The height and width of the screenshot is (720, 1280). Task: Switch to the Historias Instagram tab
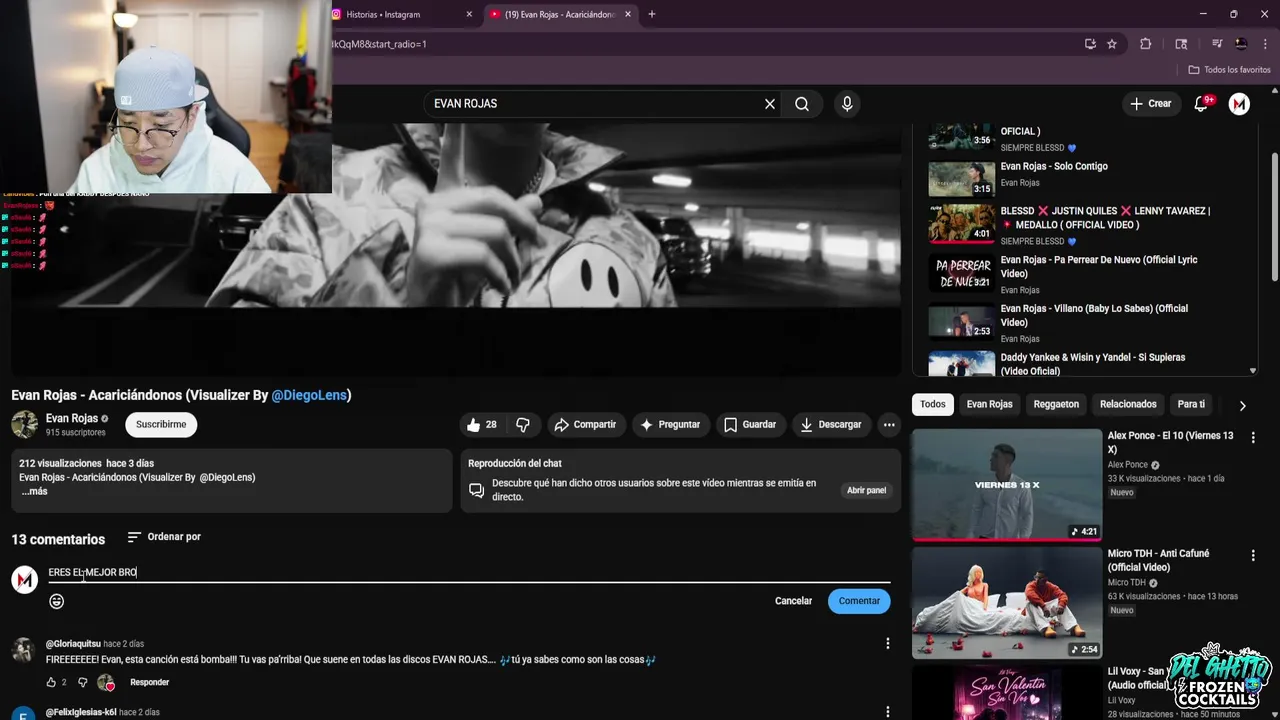pos(402,14)
